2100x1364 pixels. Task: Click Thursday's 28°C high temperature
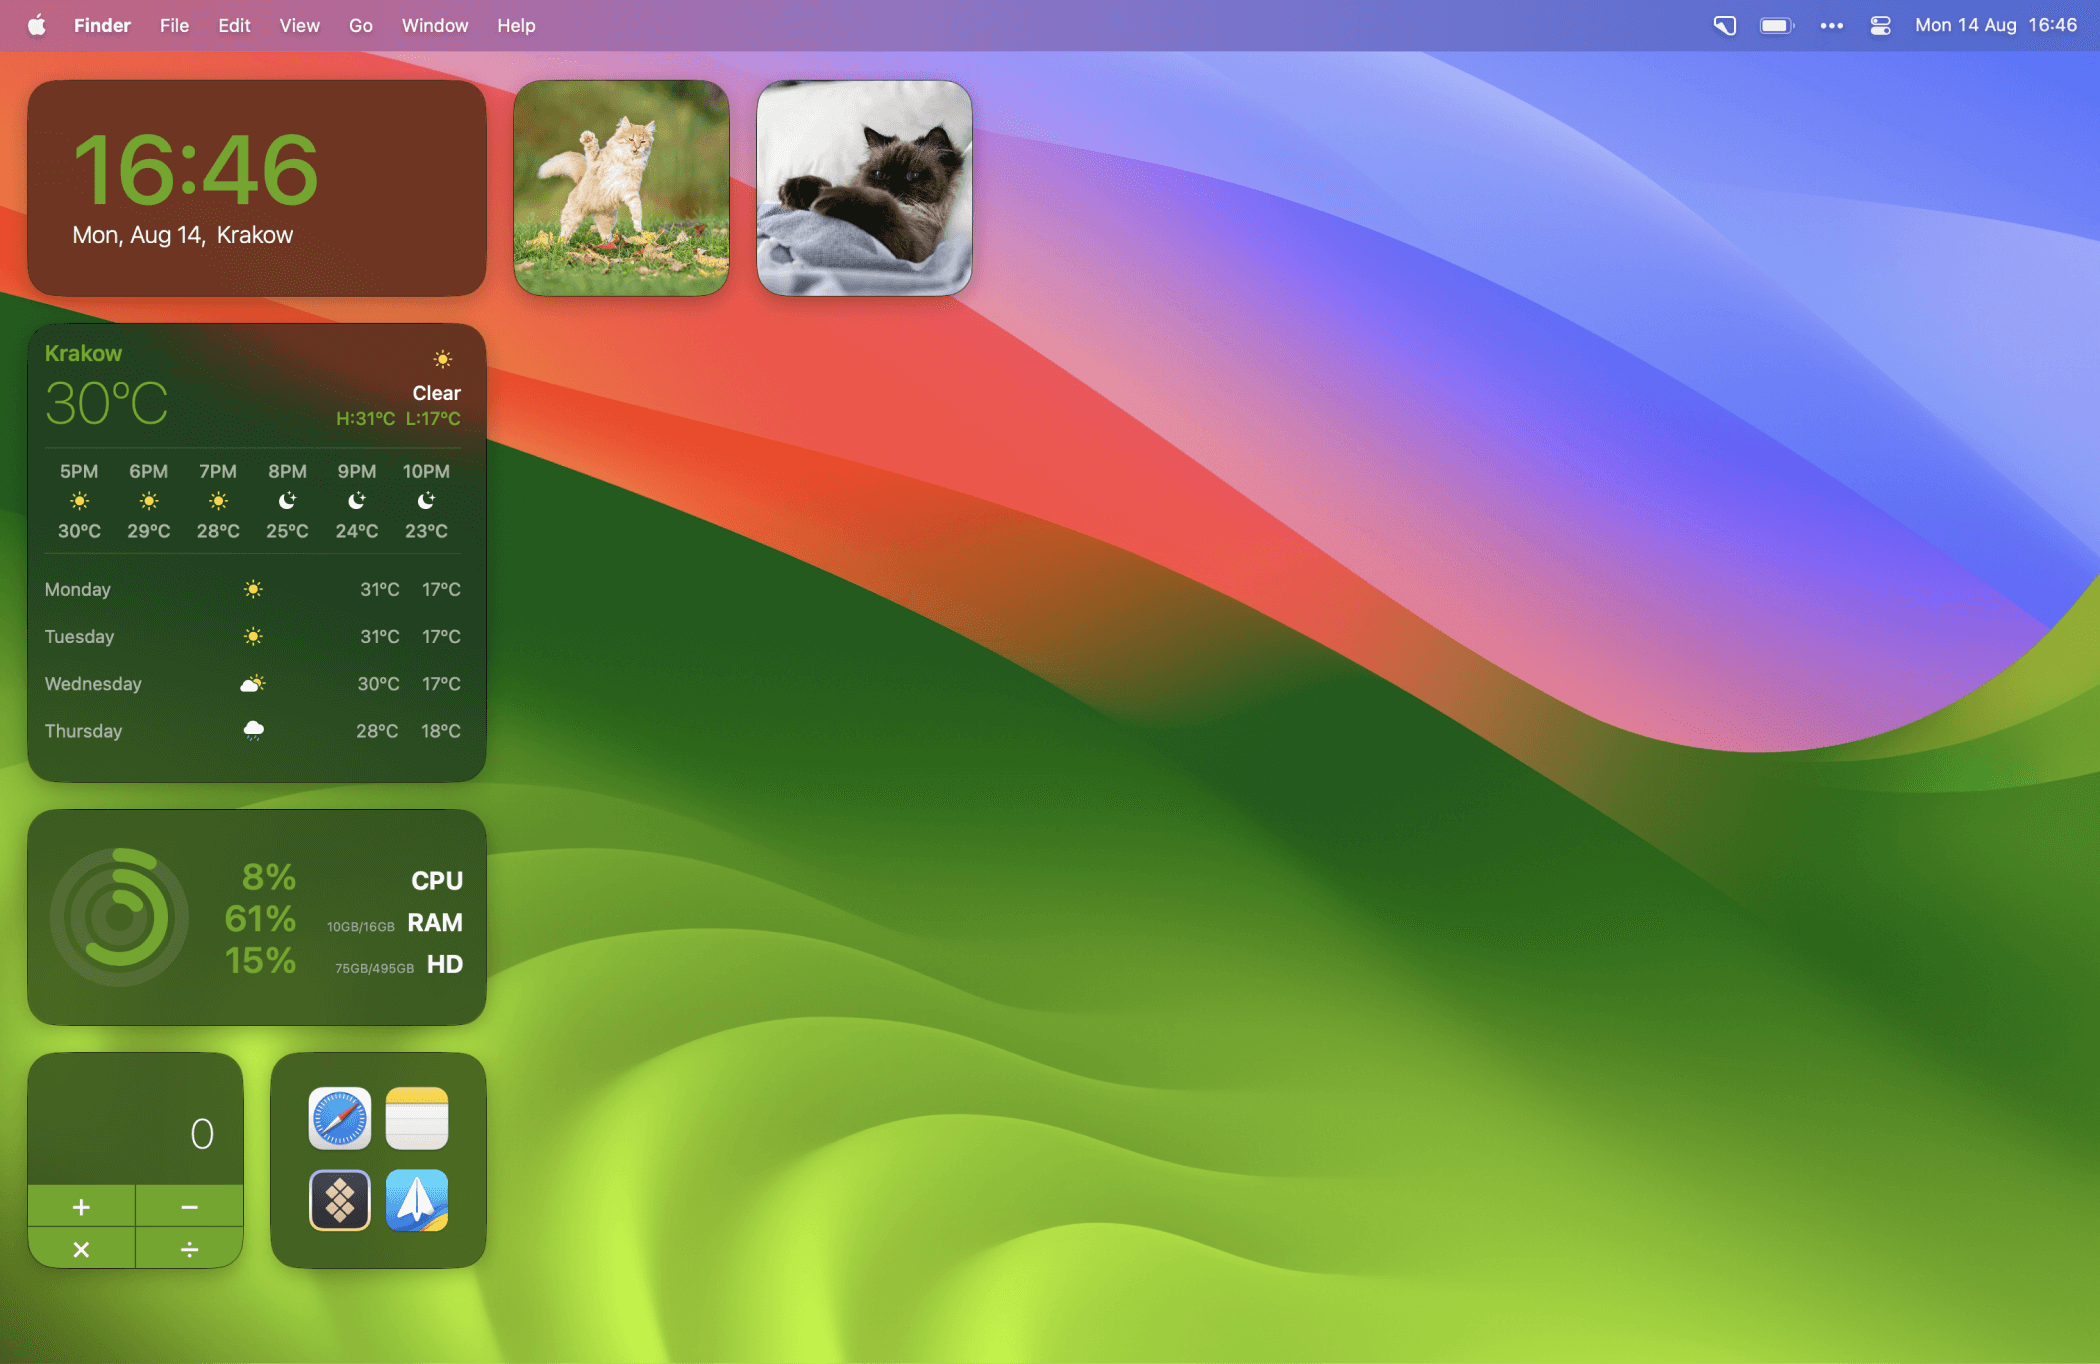pos(377,731)
